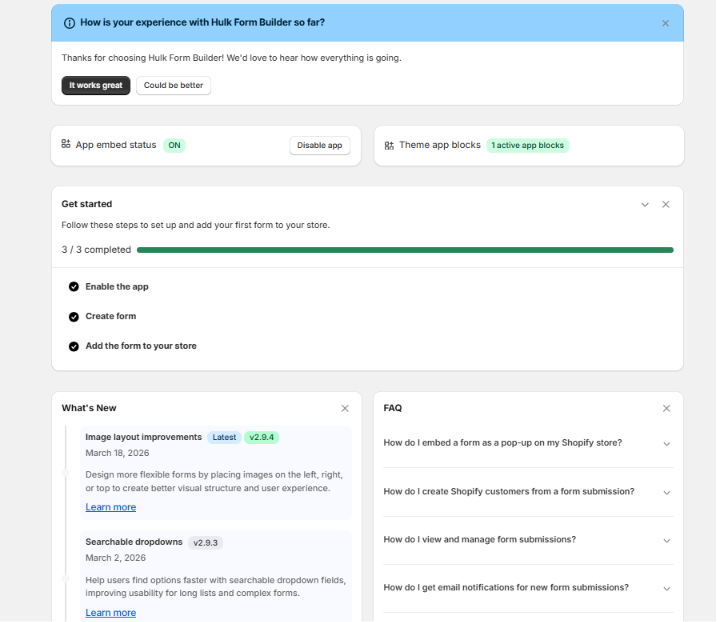
Task: Click the 'Image layout improvements' heading
Action: [x=144, y=437]
